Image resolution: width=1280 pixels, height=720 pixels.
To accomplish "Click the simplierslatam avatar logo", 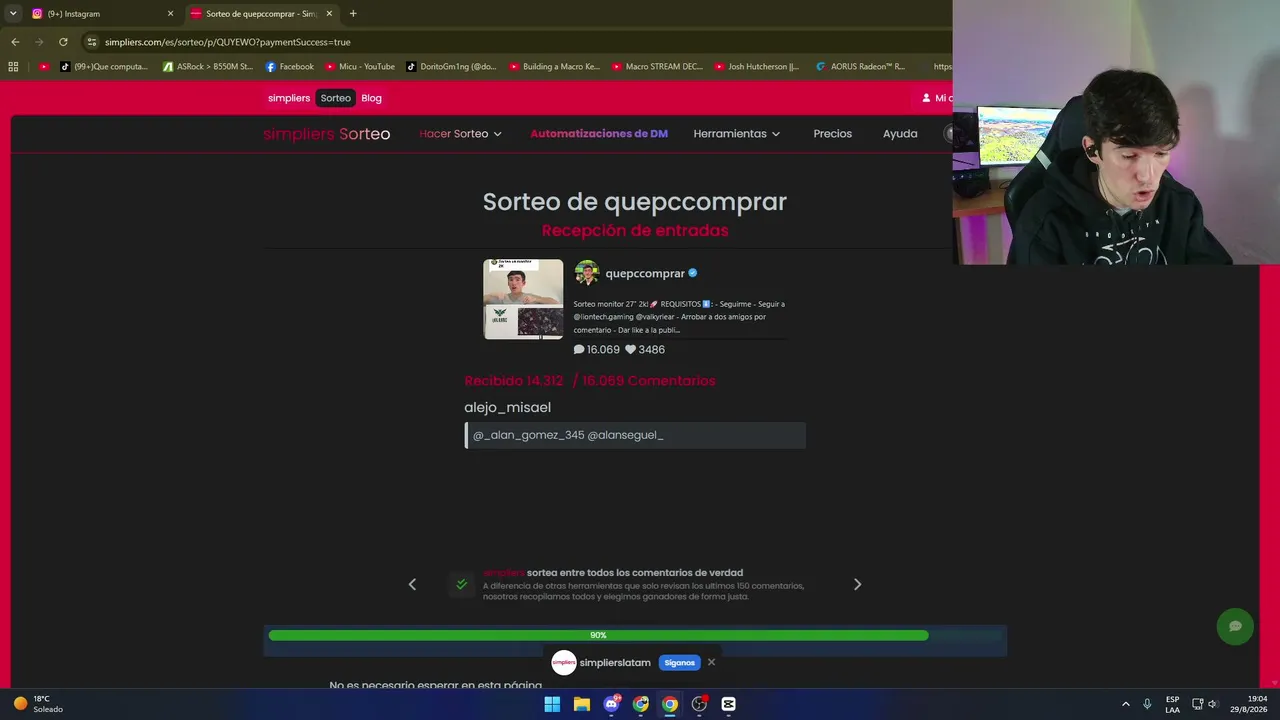I will pyautogui.click(x=564, y=662).
